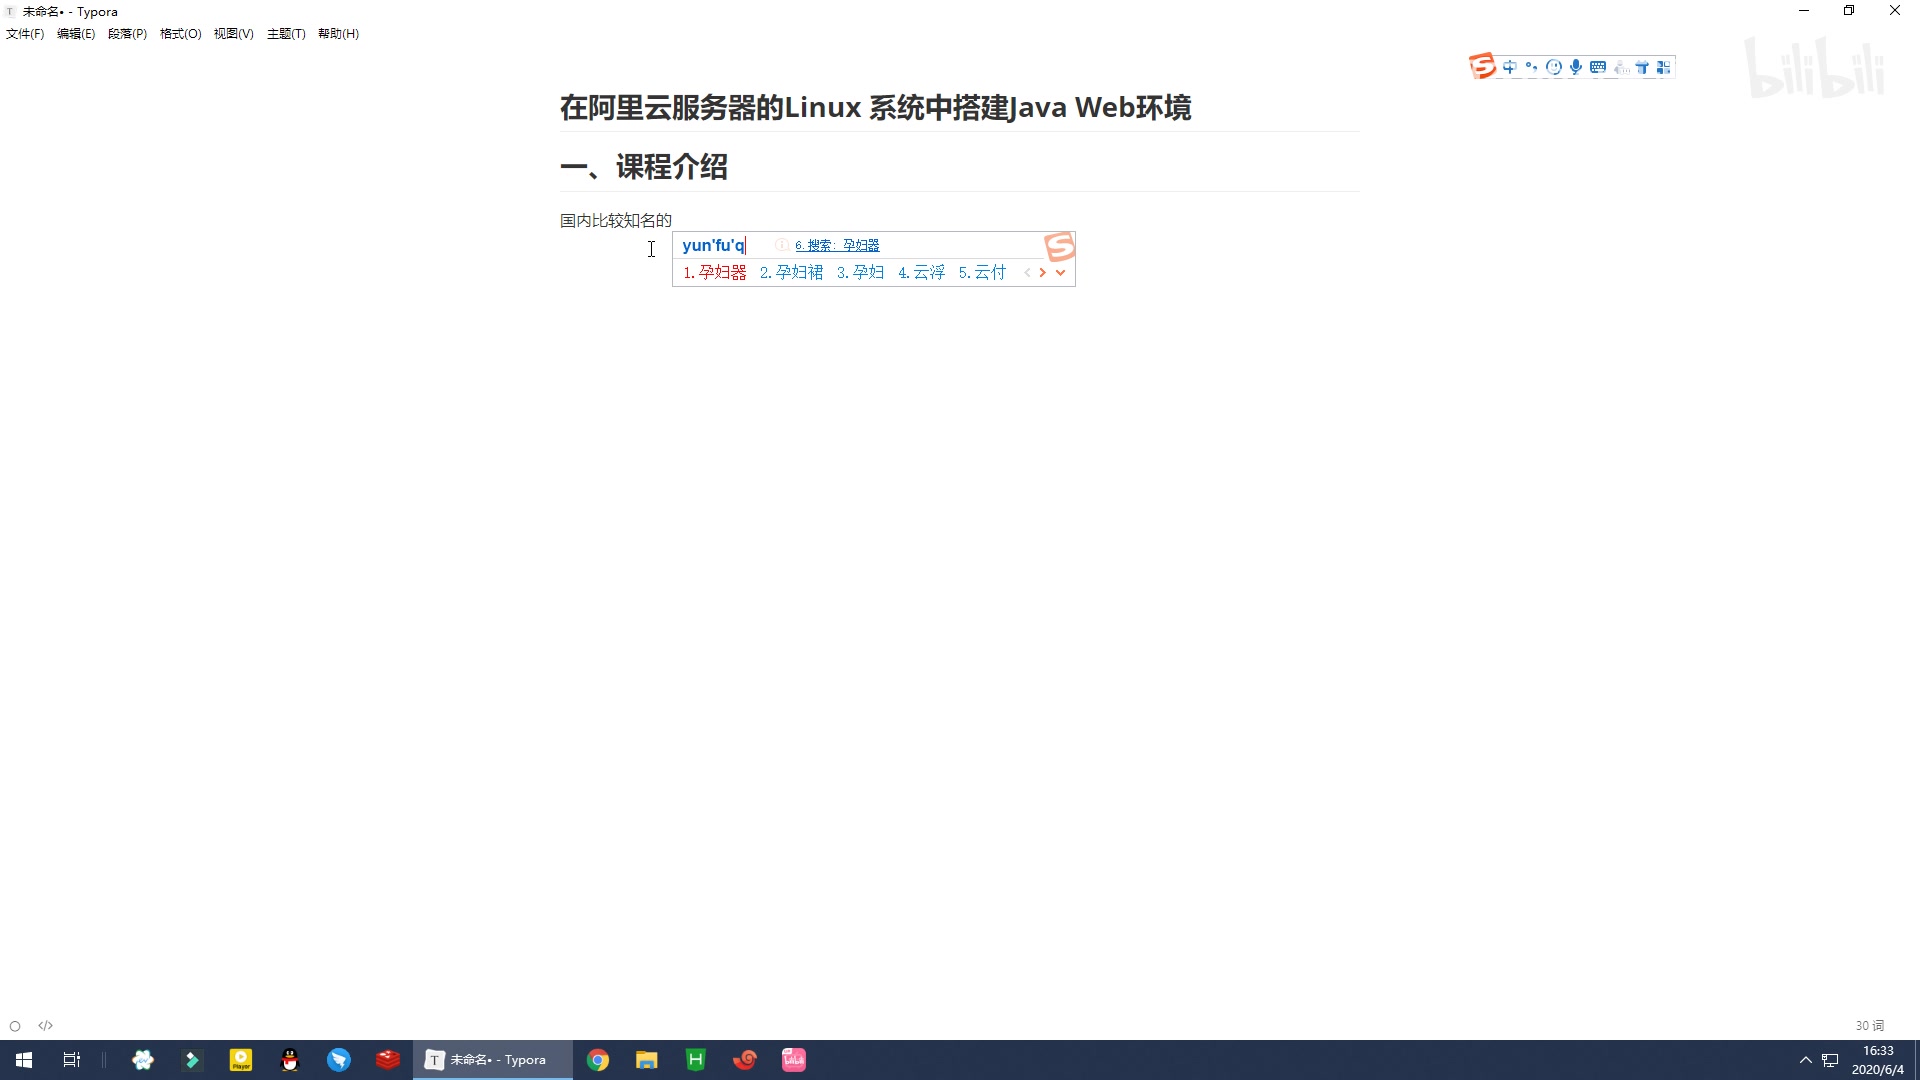Open the green H taskbar app
The height and width of the screenshot is (1080, 1920).
click(x=696, y=1060)
